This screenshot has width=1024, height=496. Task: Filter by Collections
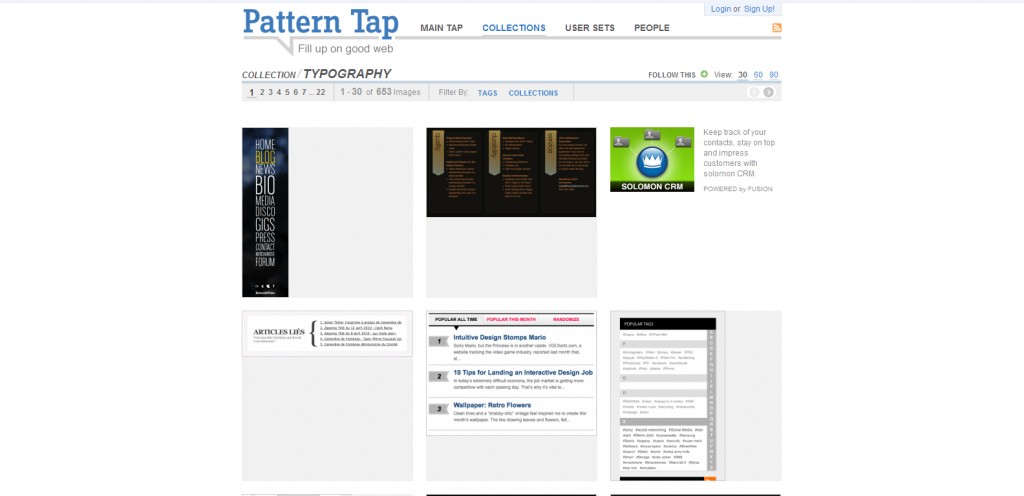[534, 93]
